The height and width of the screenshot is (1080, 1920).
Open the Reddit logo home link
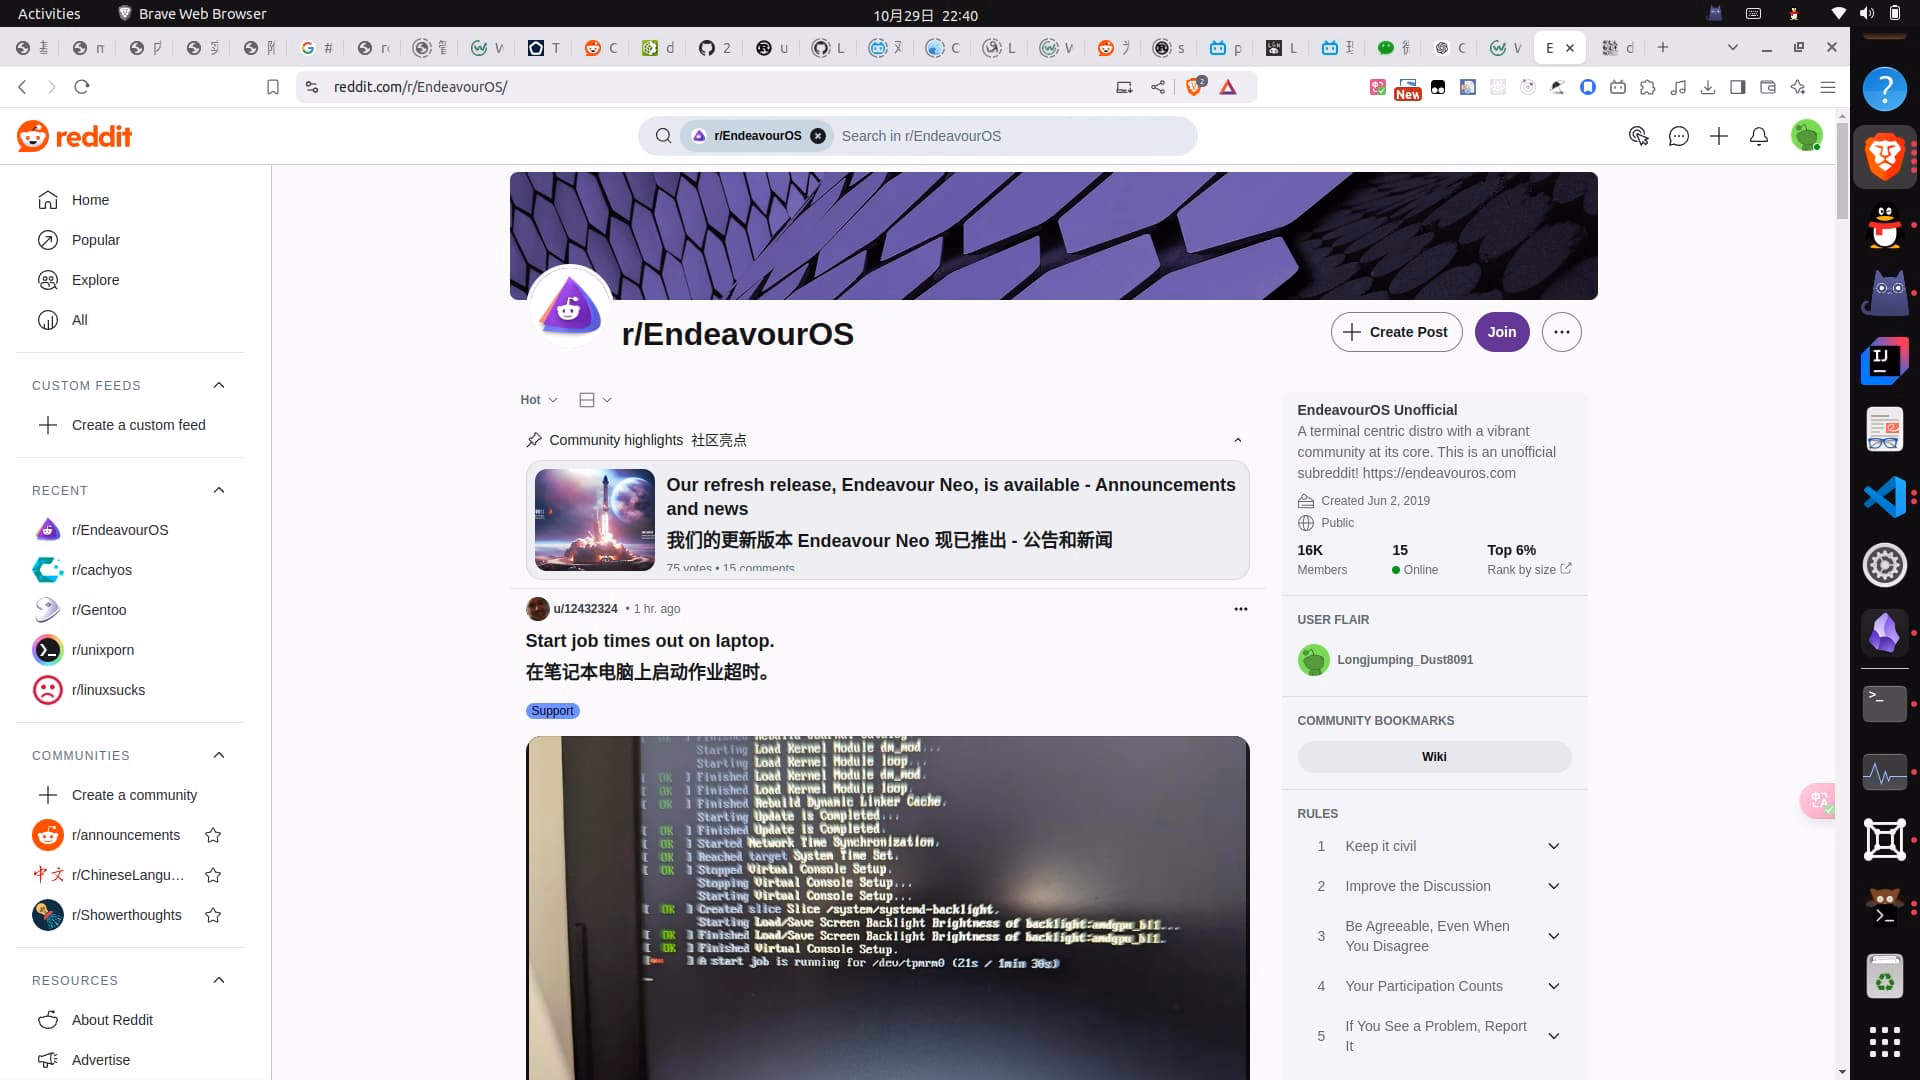coord(75,136)
